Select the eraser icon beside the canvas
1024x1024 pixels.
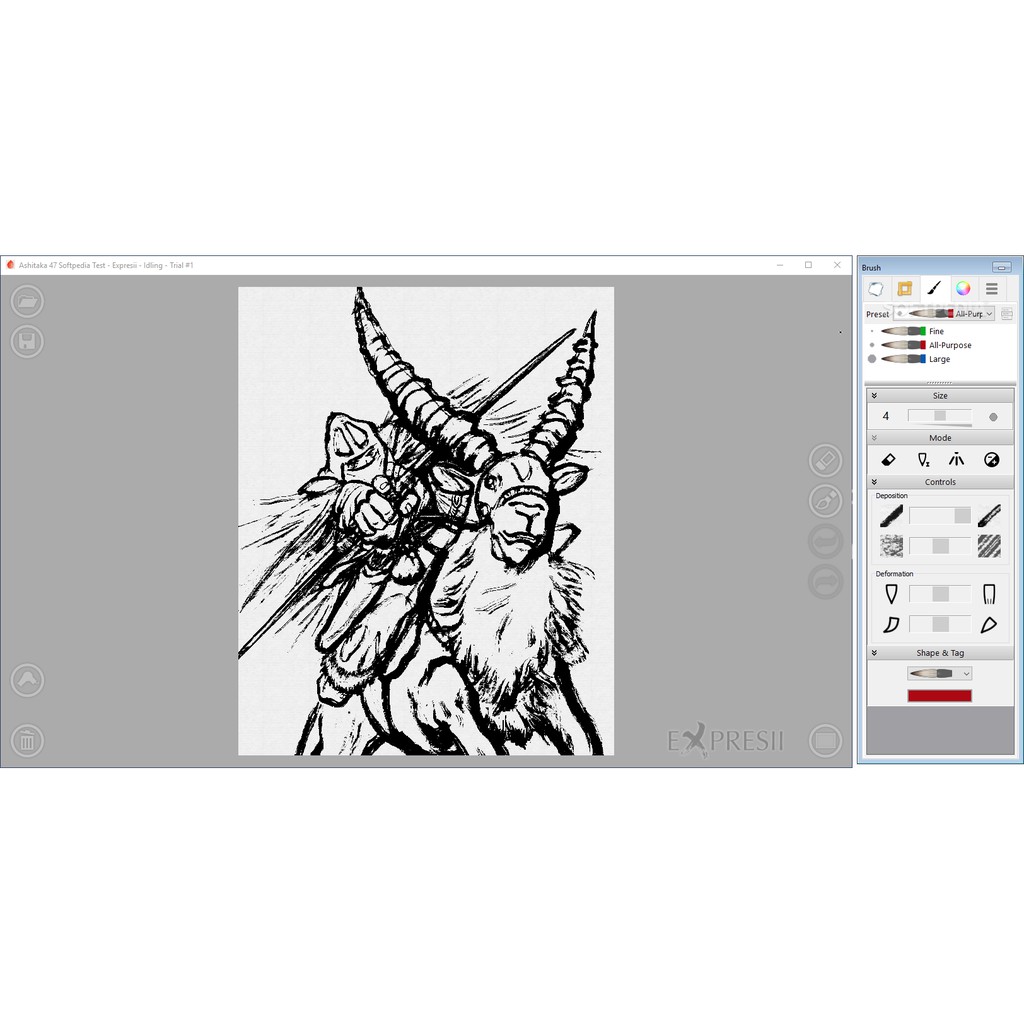click(x=825, y=461)
